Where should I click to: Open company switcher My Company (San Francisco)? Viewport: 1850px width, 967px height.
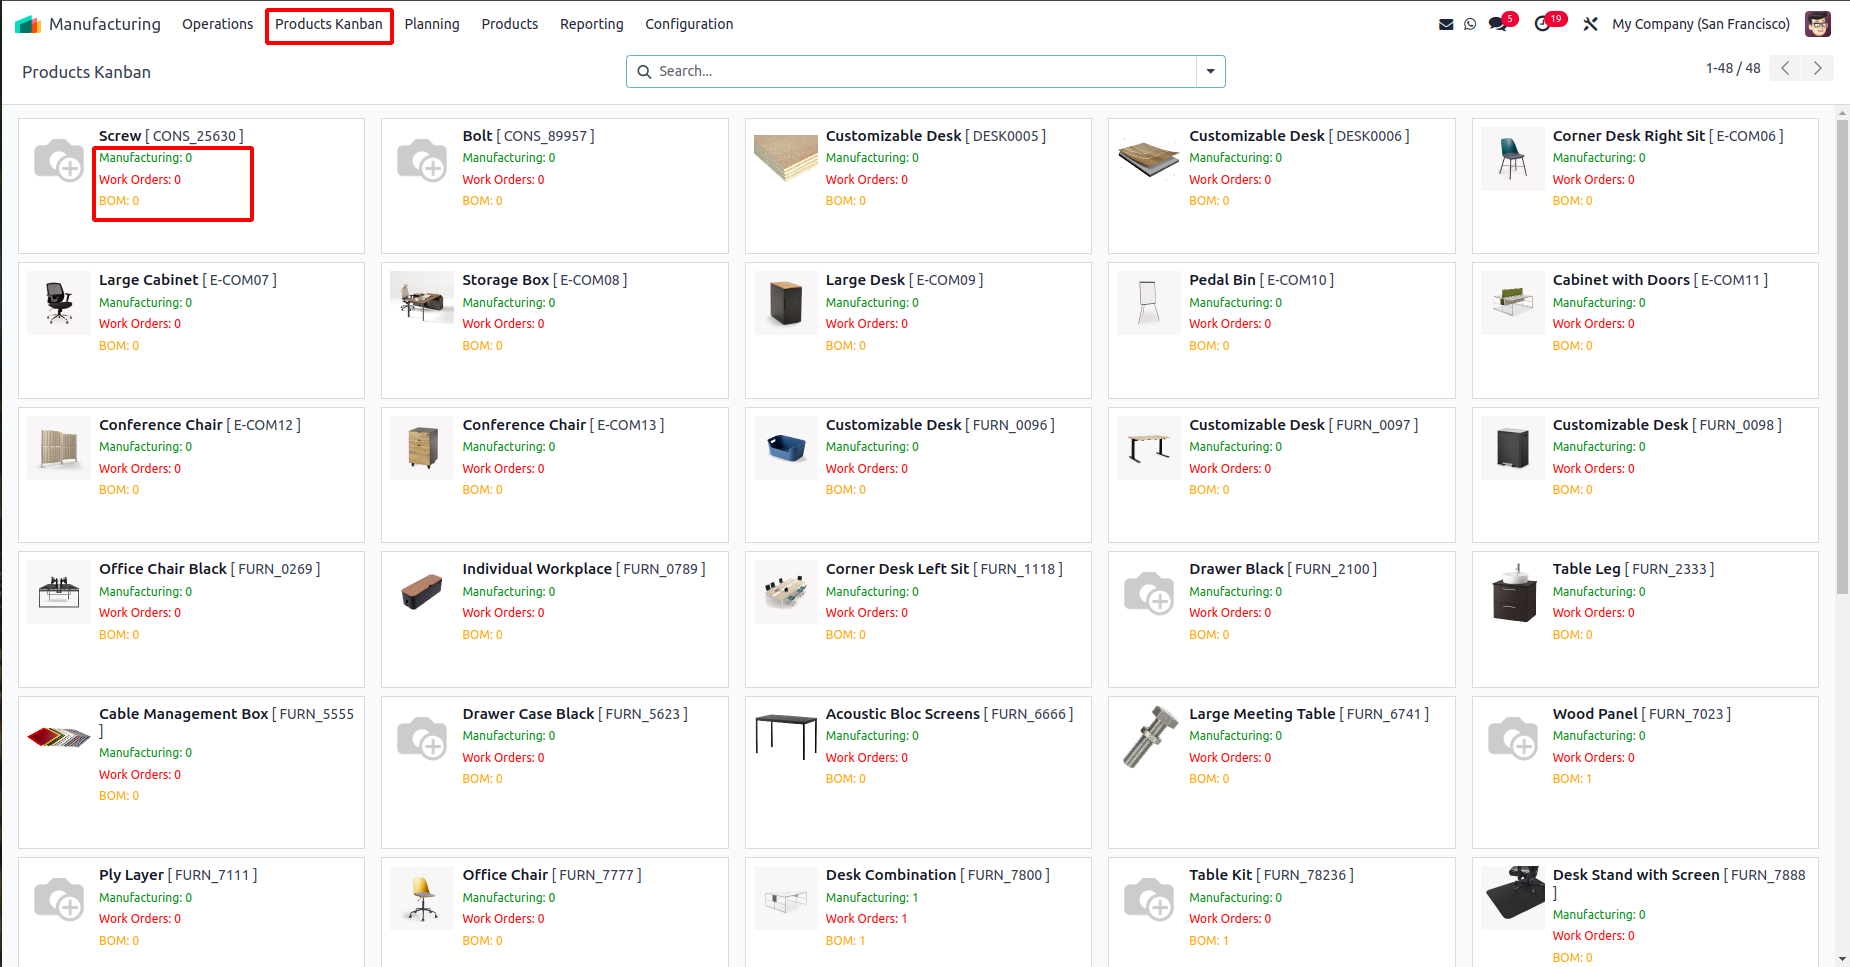click(1701, 24)
